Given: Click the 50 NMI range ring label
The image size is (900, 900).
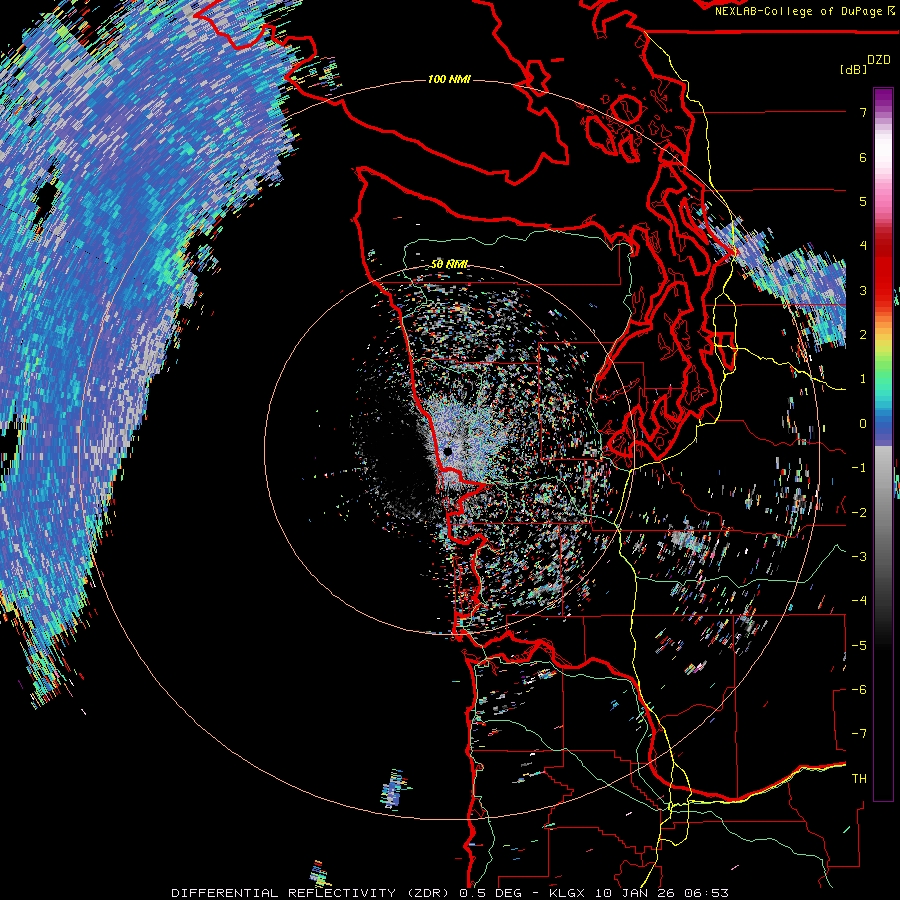Looking at the screenshot, I should 449,264.
